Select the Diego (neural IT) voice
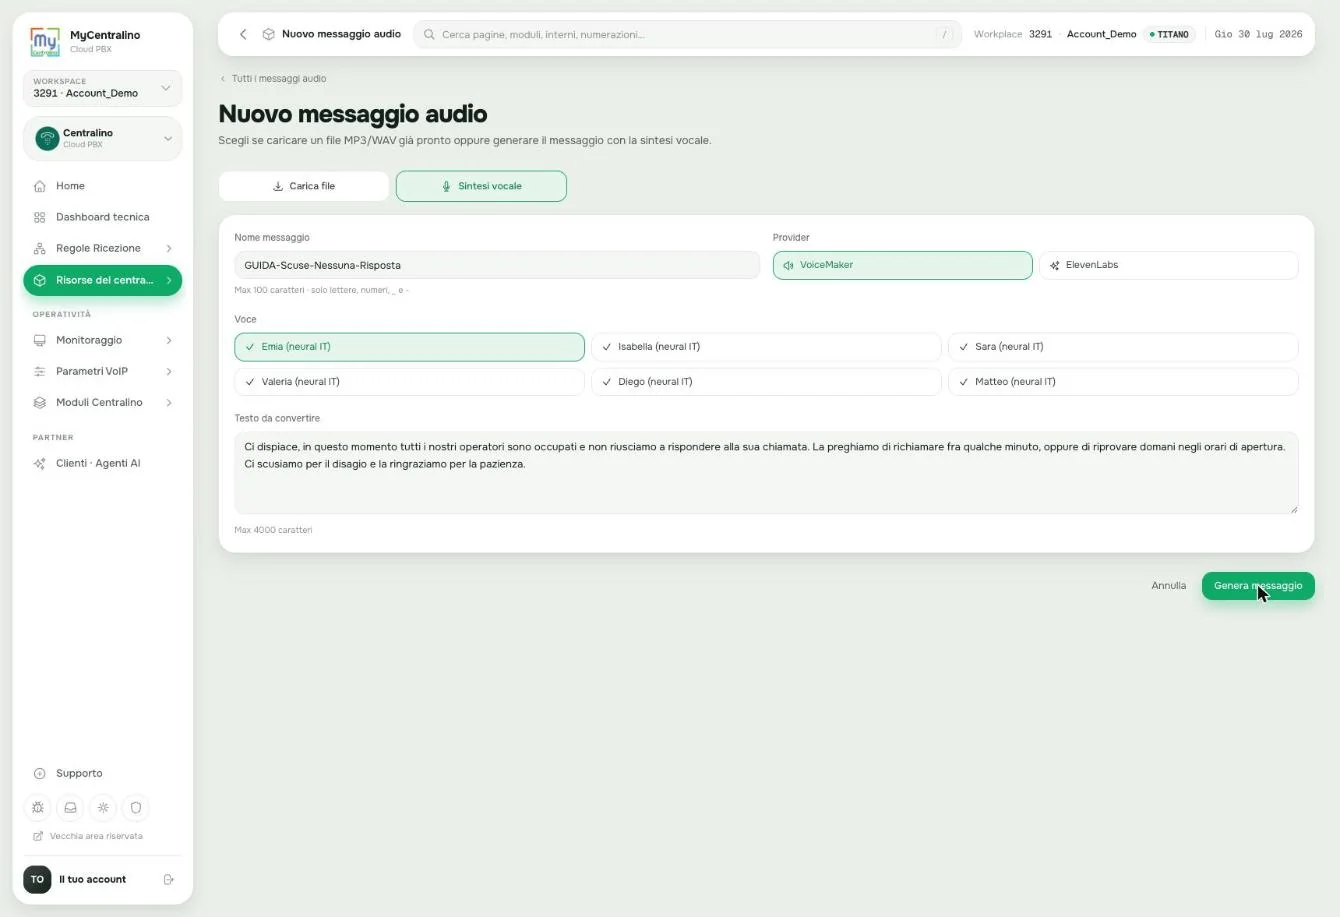The height and width of the screenshot is (917, 1340). pos(766,382)
